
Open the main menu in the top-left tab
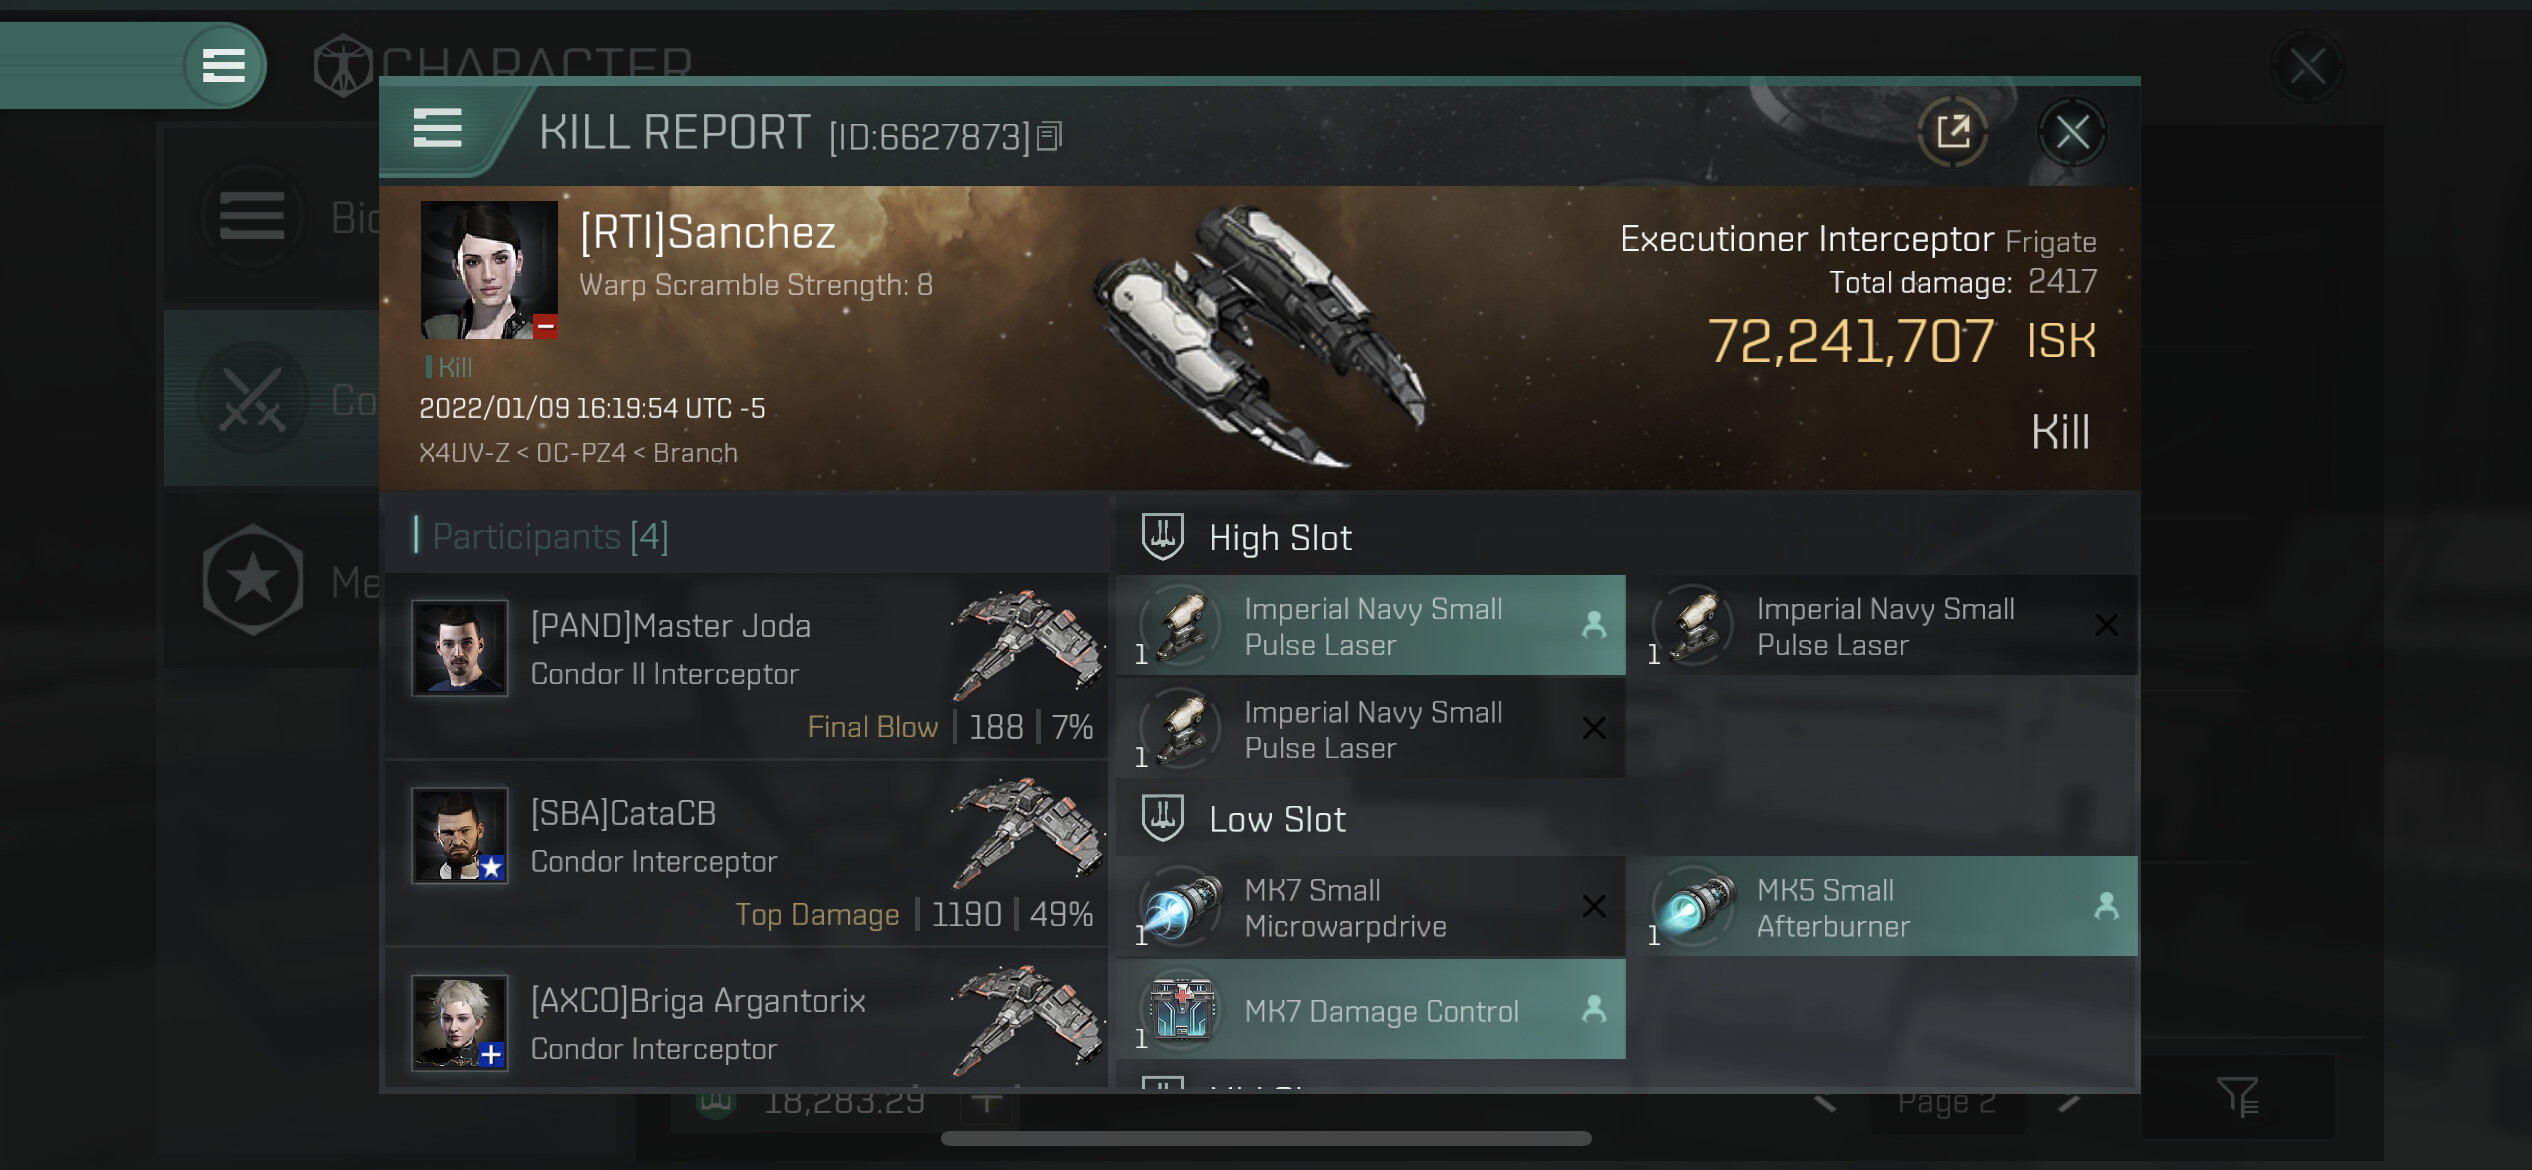tap(224, 66)
